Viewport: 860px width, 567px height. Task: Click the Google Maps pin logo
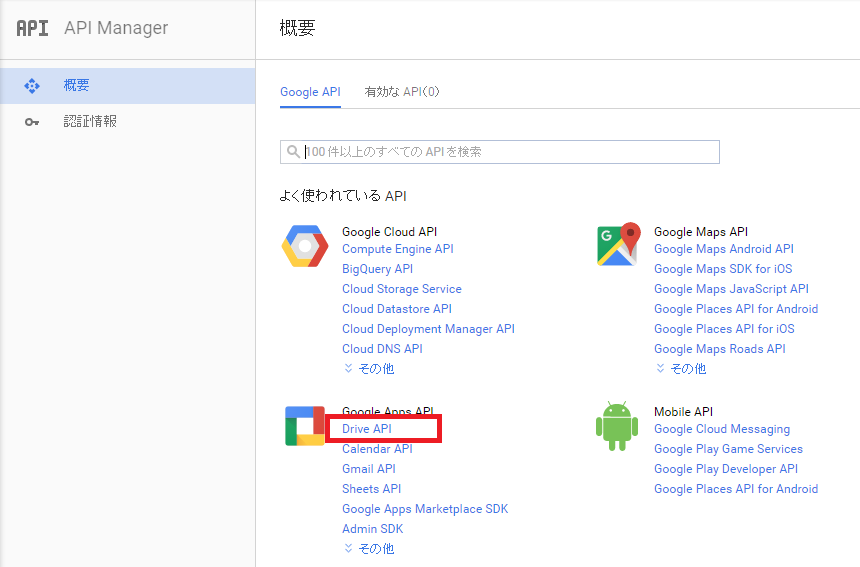[619, 244]
